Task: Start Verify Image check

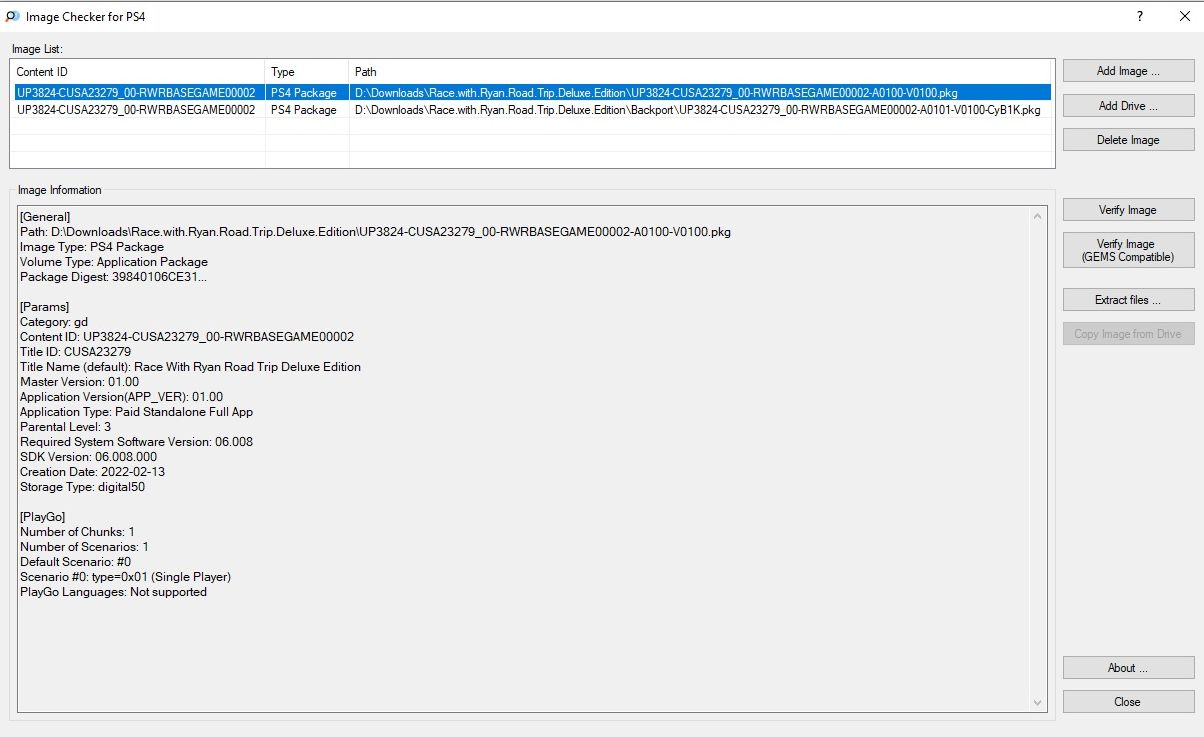Action: 1128,210
